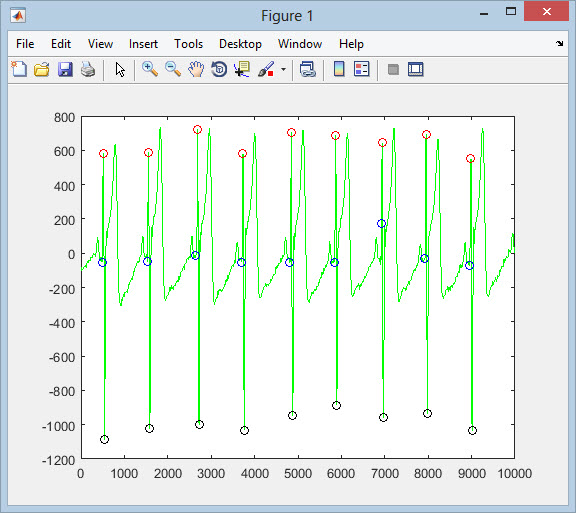Open the Insert menu
Viewport: 576px width, 513px height.
(143, 44)
